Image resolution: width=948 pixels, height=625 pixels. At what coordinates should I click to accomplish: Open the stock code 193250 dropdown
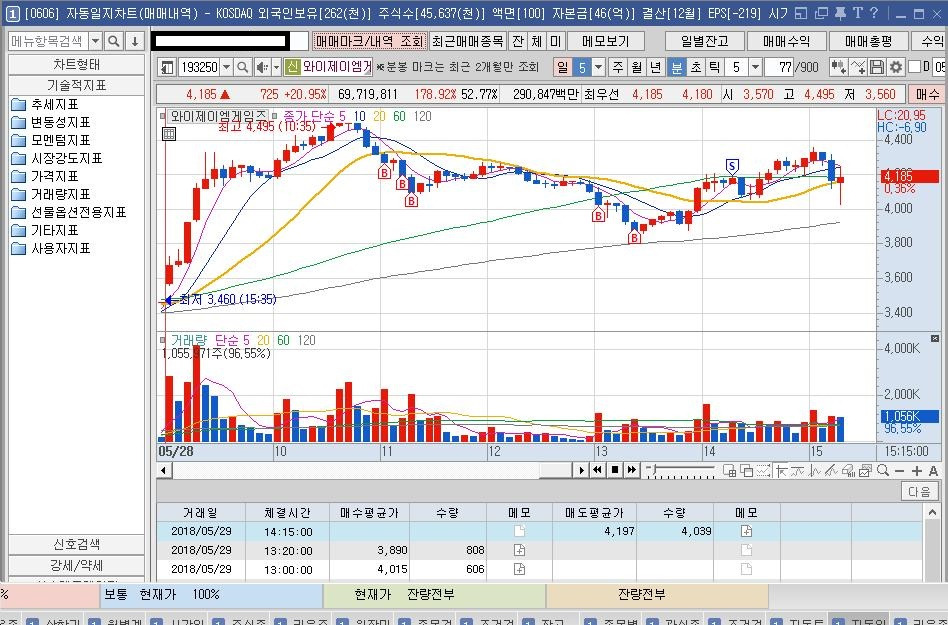(226, 67)
